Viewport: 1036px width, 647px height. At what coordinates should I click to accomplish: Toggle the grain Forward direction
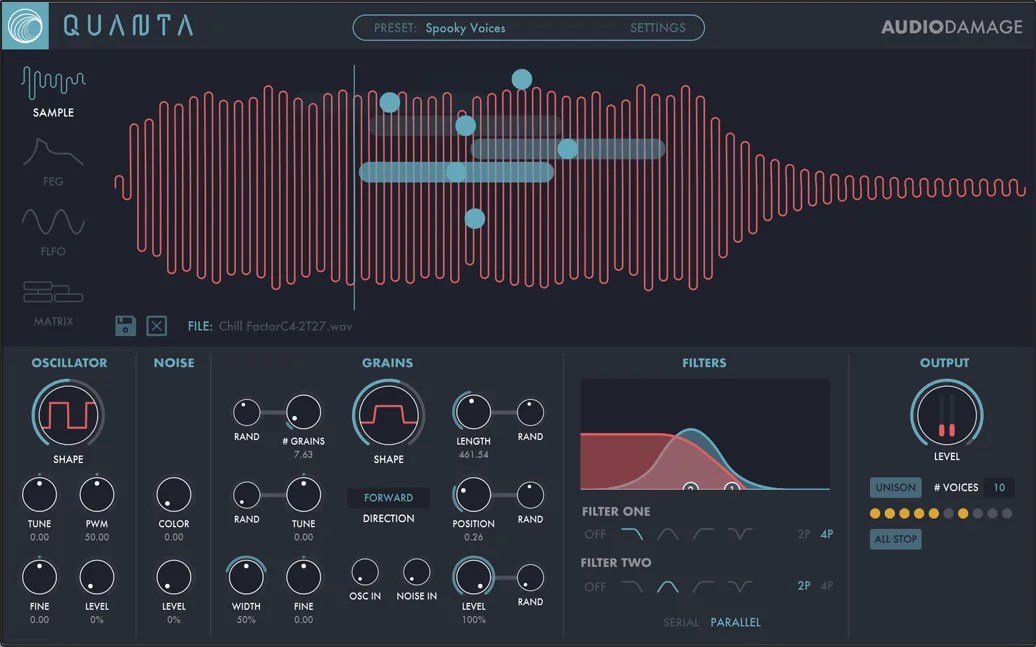pyautogui.click(x=388, y=497)
